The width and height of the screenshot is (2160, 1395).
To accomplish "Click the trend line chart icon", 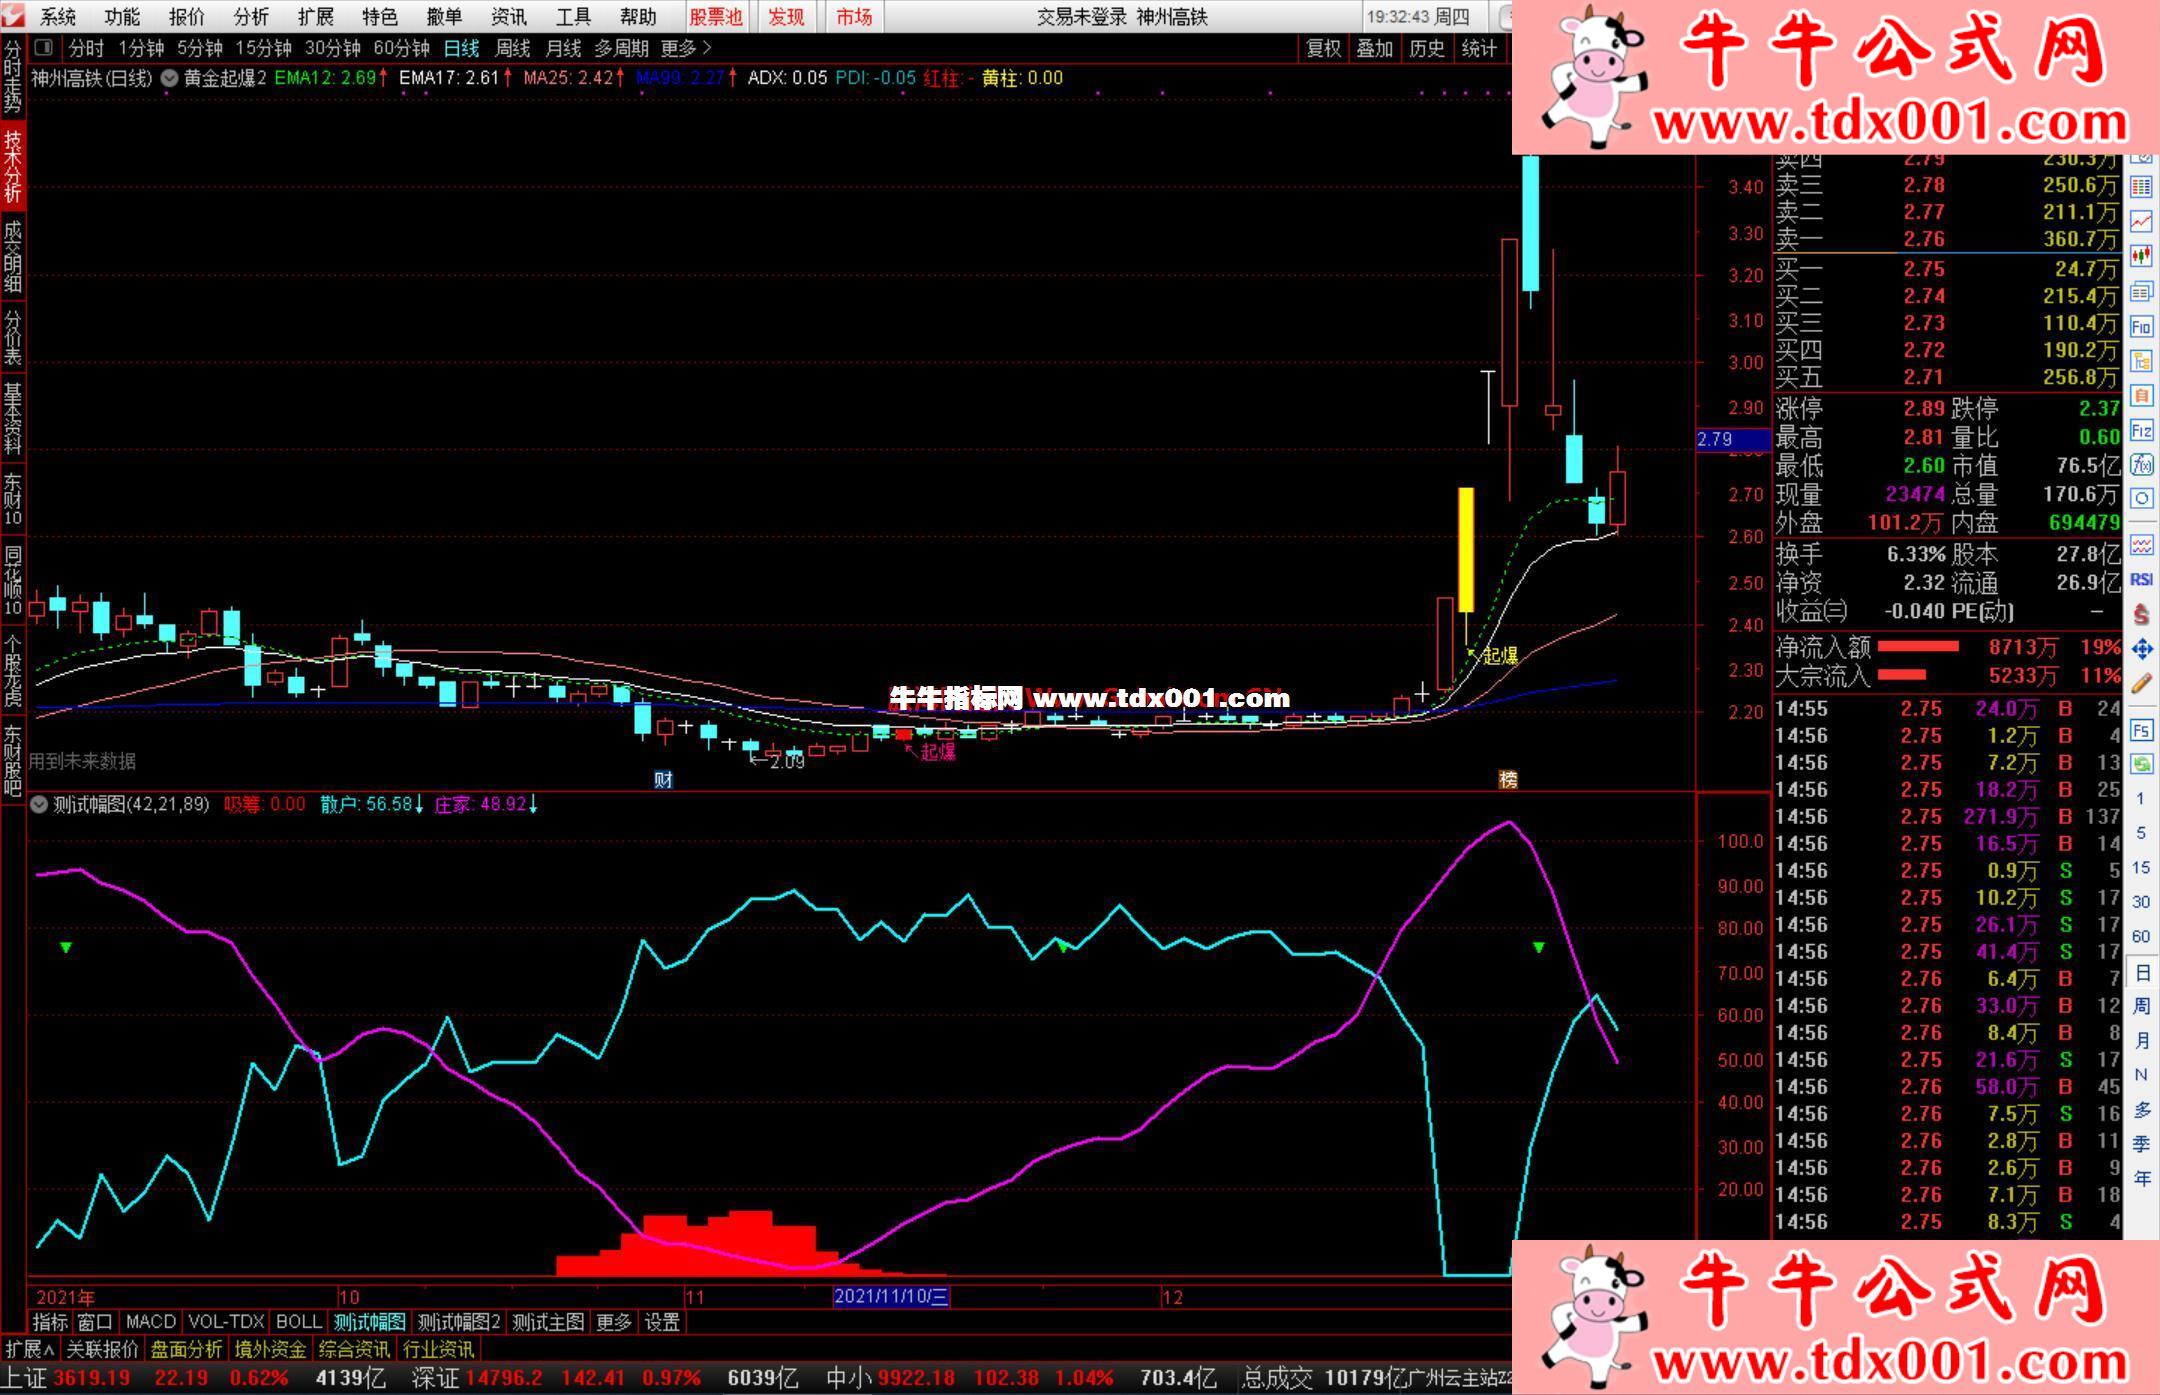I will tap(2141, 221).
